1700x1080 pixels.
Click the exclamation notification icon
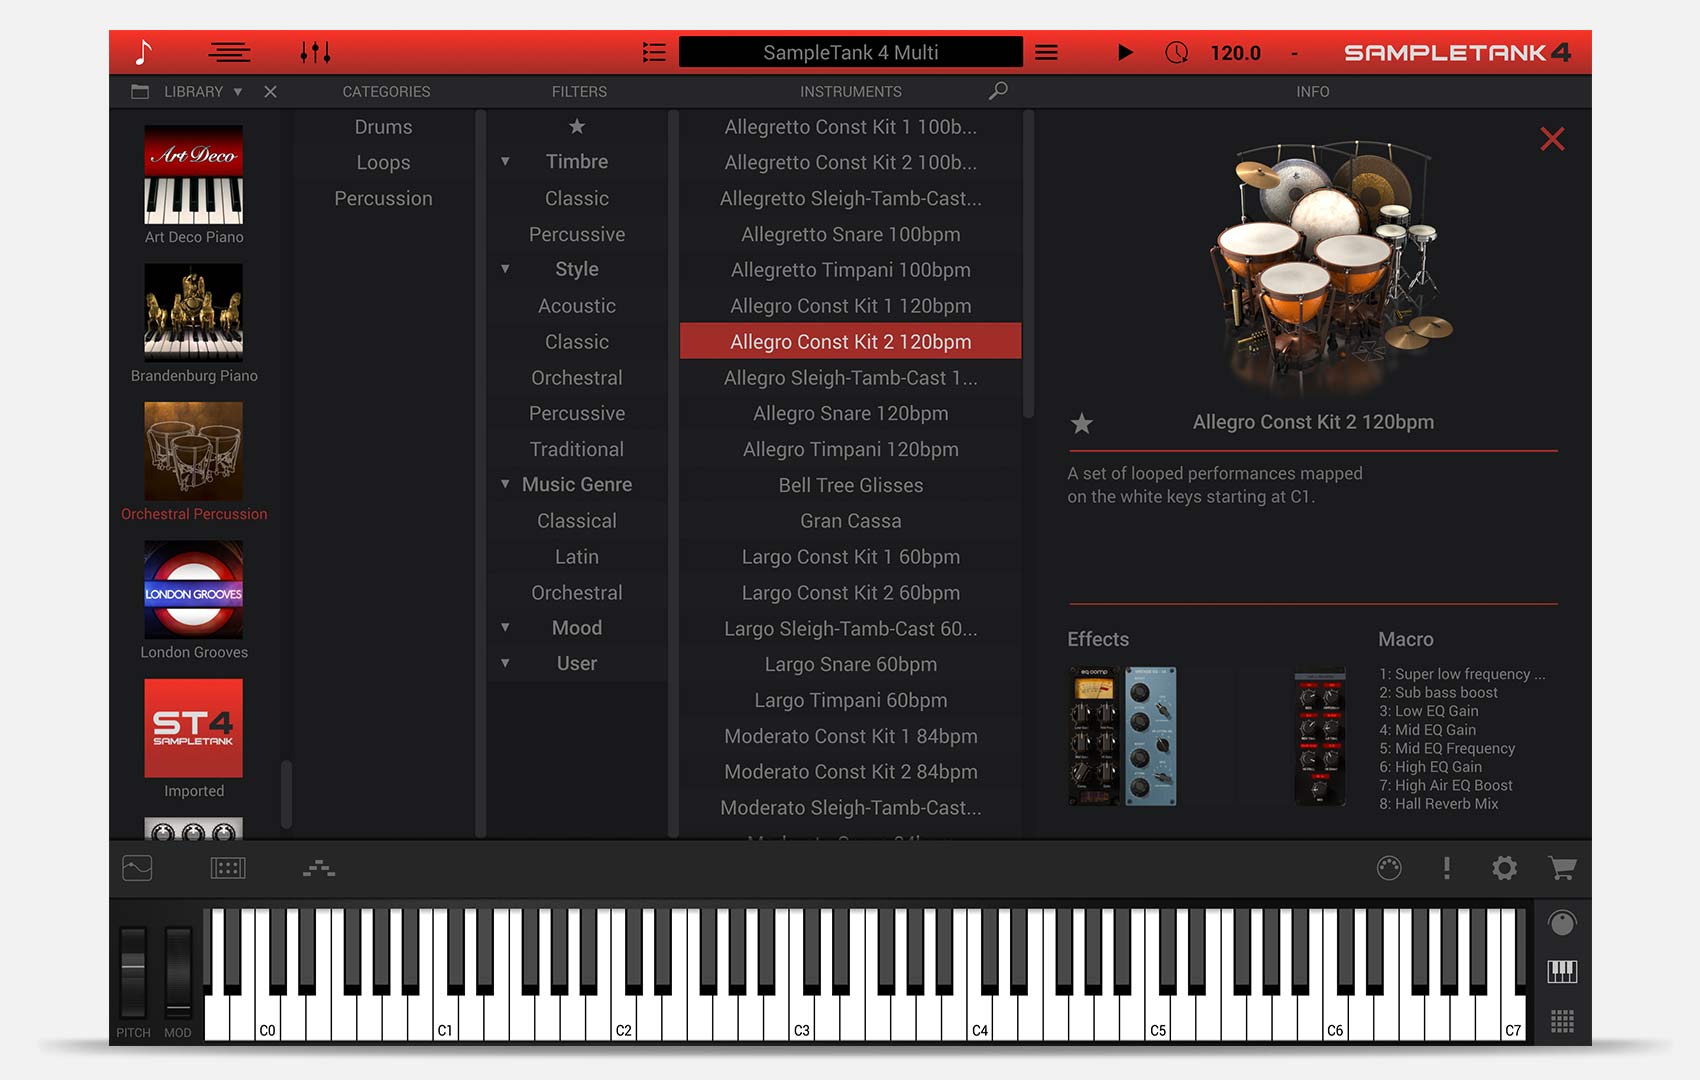click(x=1447, y=869)
